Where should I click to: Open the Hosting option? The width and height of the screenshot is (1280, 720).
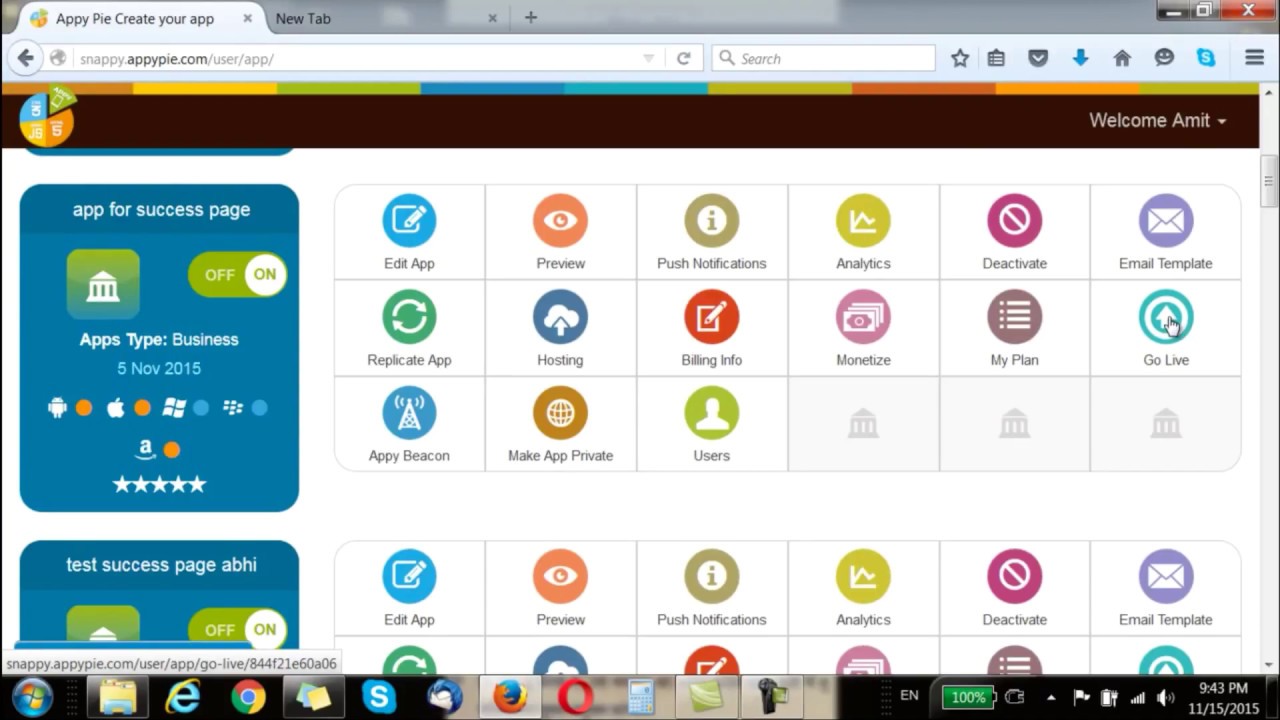(560, 328)
